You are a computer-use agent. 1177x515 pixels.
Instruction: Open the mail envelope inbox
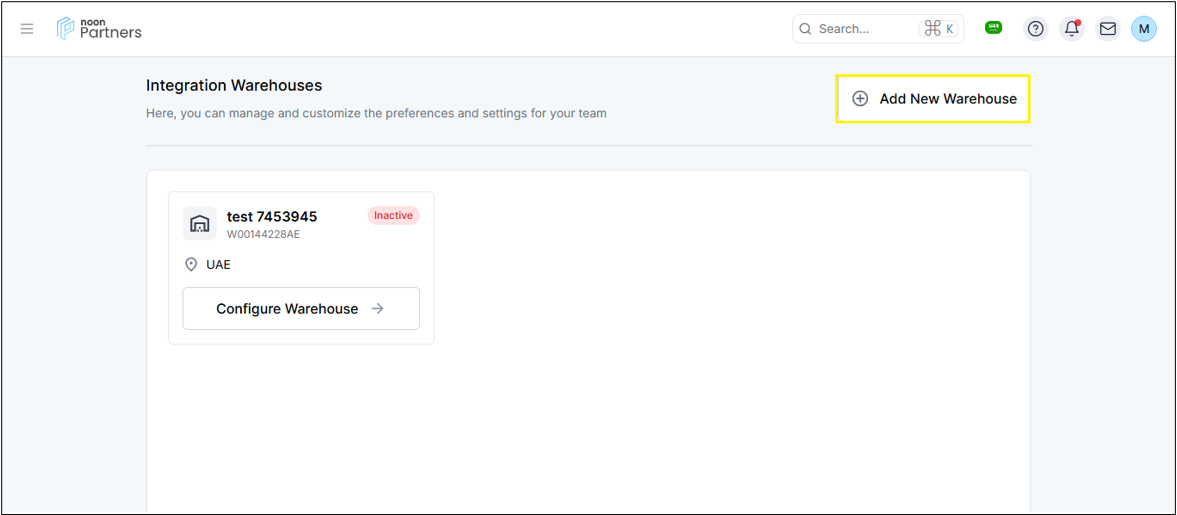click(x=1108, y=29)
